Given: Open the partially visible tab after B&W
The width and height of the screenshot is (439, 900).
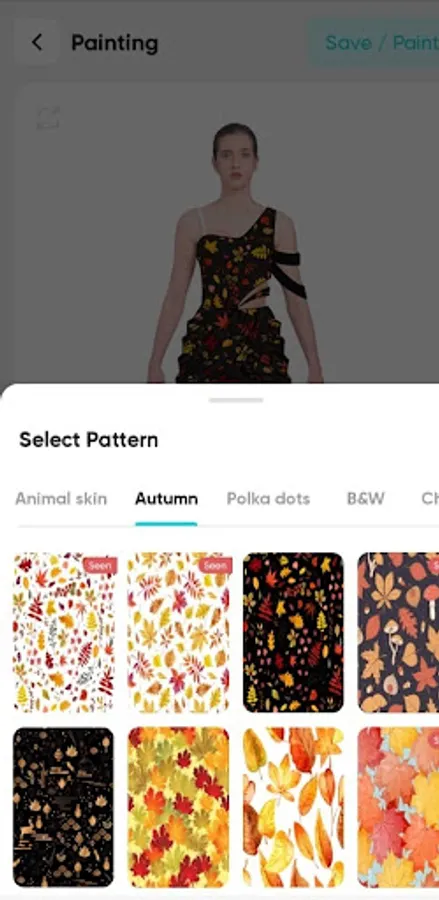Looking at the screenshot, I should coord(430,499).
